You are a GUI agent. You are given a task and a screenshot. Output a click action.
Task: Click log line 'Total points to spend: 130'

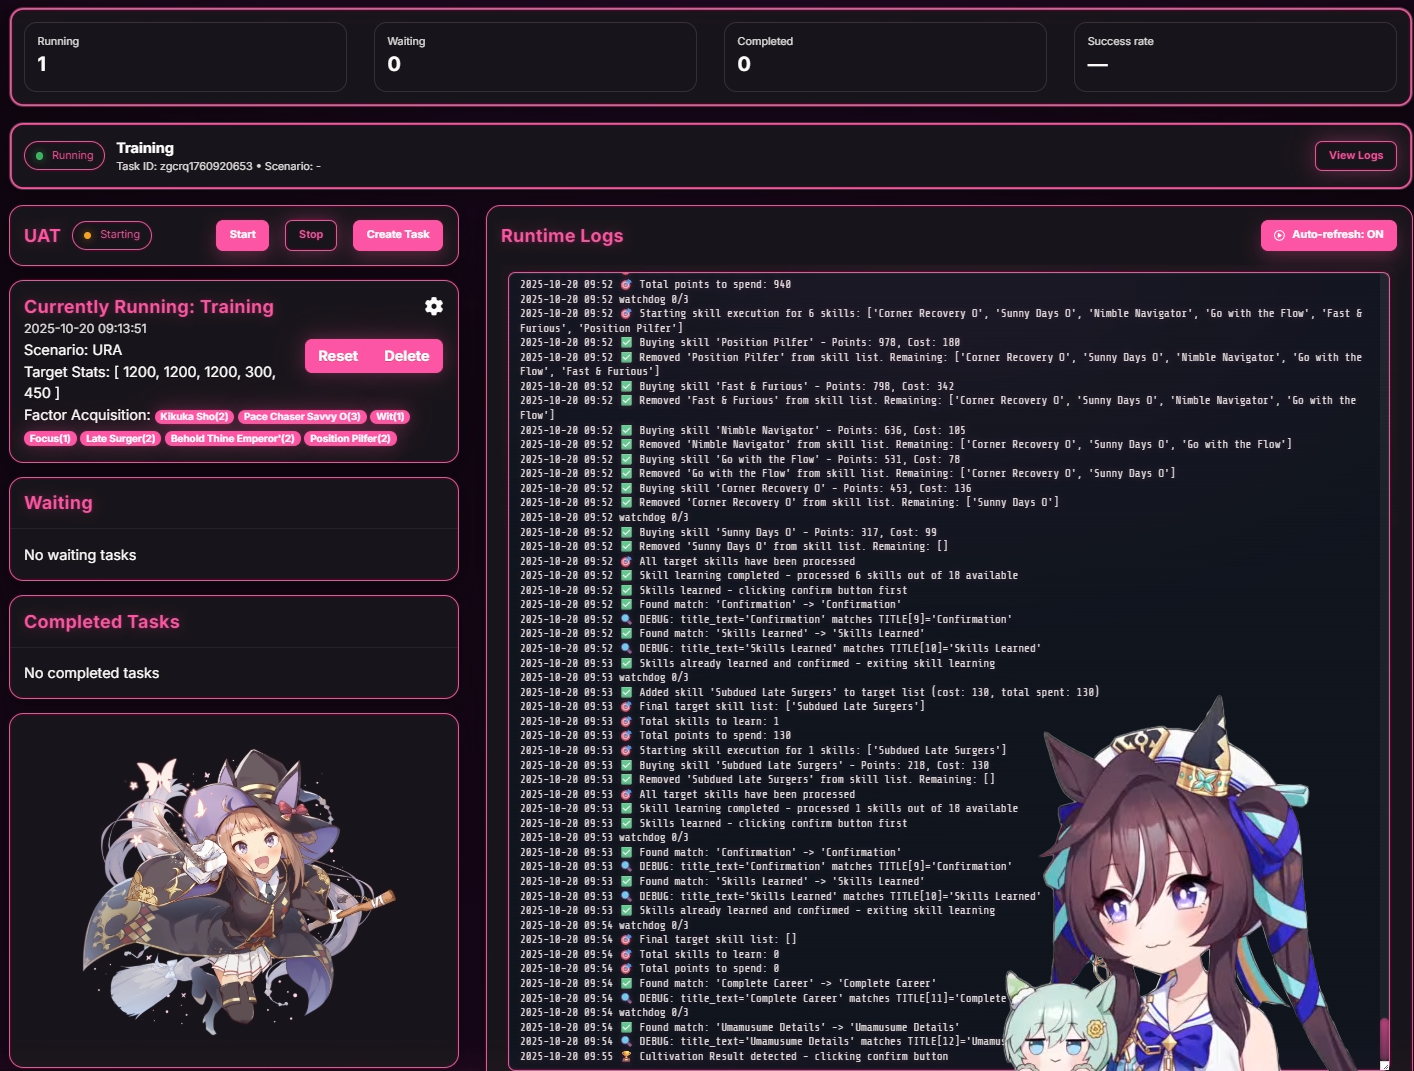coord(655,736)
